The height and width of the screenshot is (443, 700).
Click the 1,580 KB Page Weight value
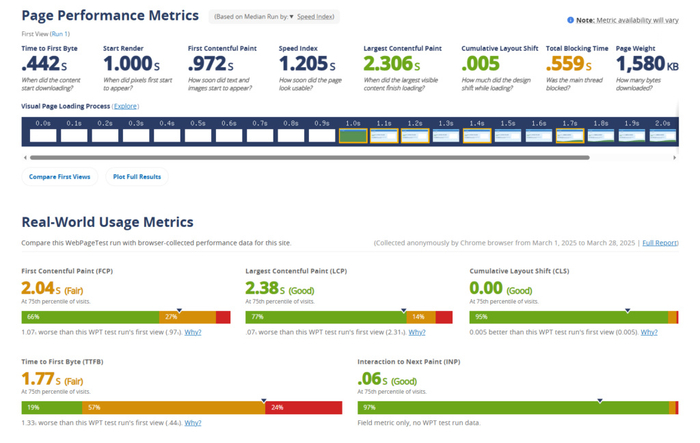[647, 64]
